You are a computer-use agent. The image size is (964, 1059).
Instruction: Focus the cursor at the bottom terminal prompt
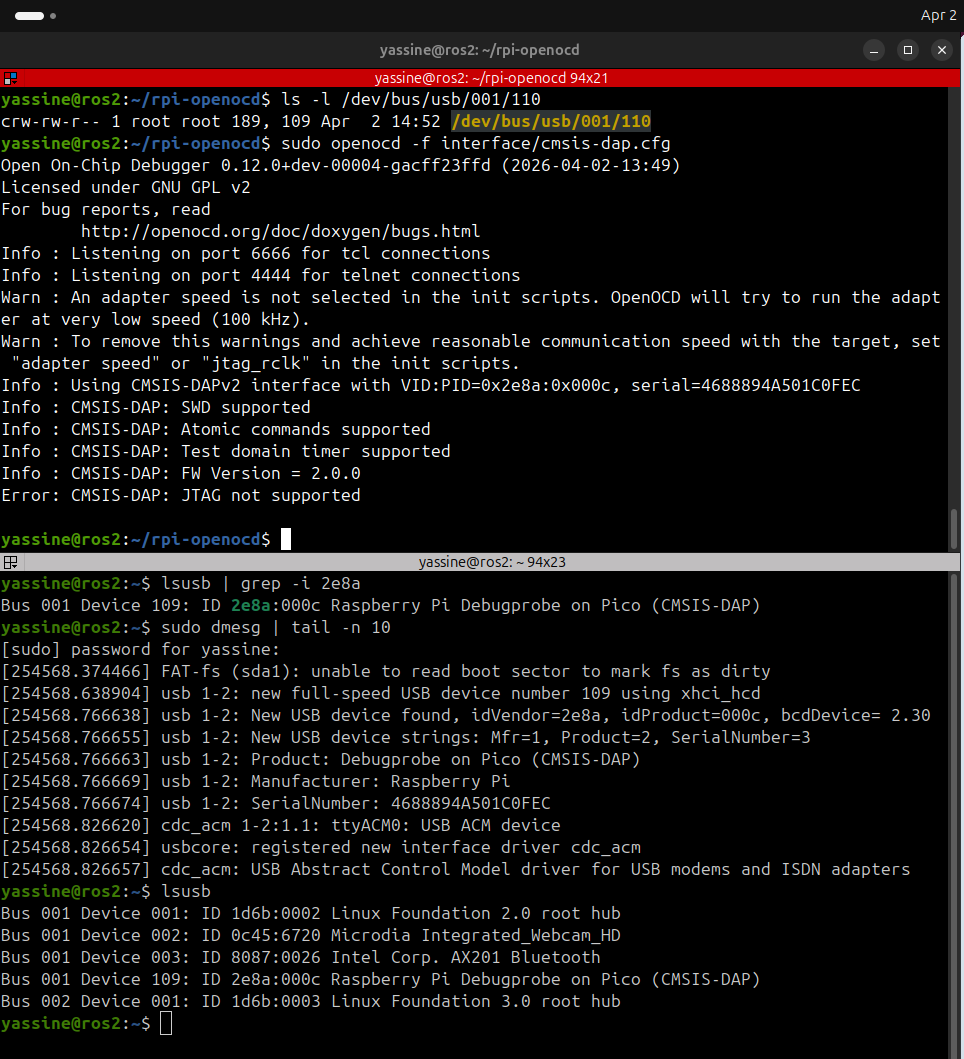(166, 1023)
